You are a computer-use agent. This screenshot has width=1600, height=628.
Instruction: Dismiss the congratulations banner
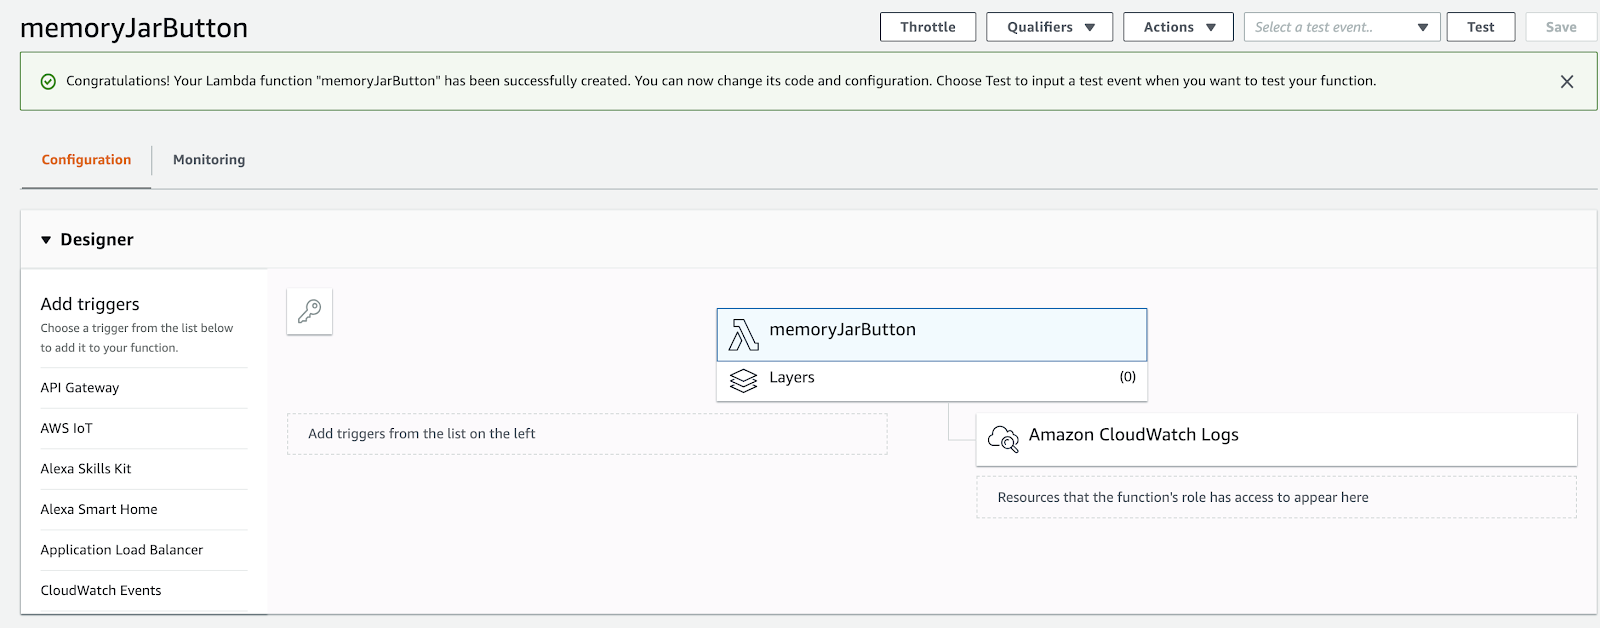1567,81
